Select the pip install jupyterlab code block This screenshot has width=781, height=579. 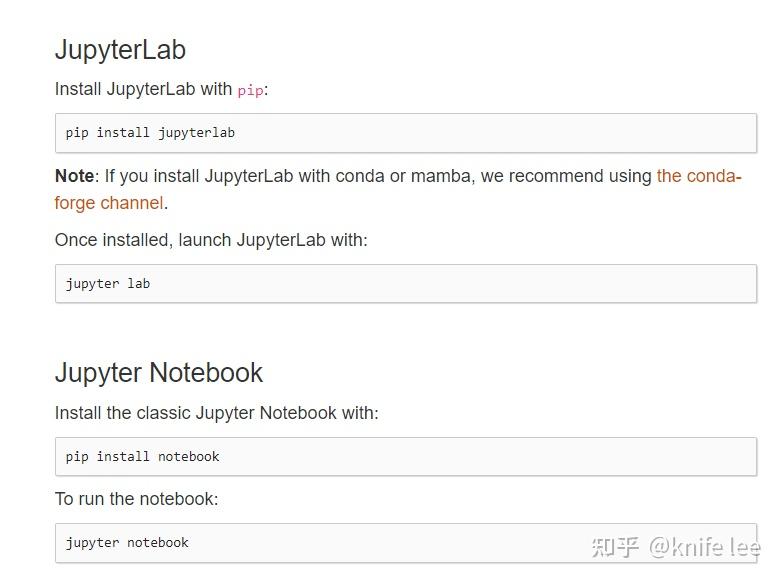(x=406, y=133)
